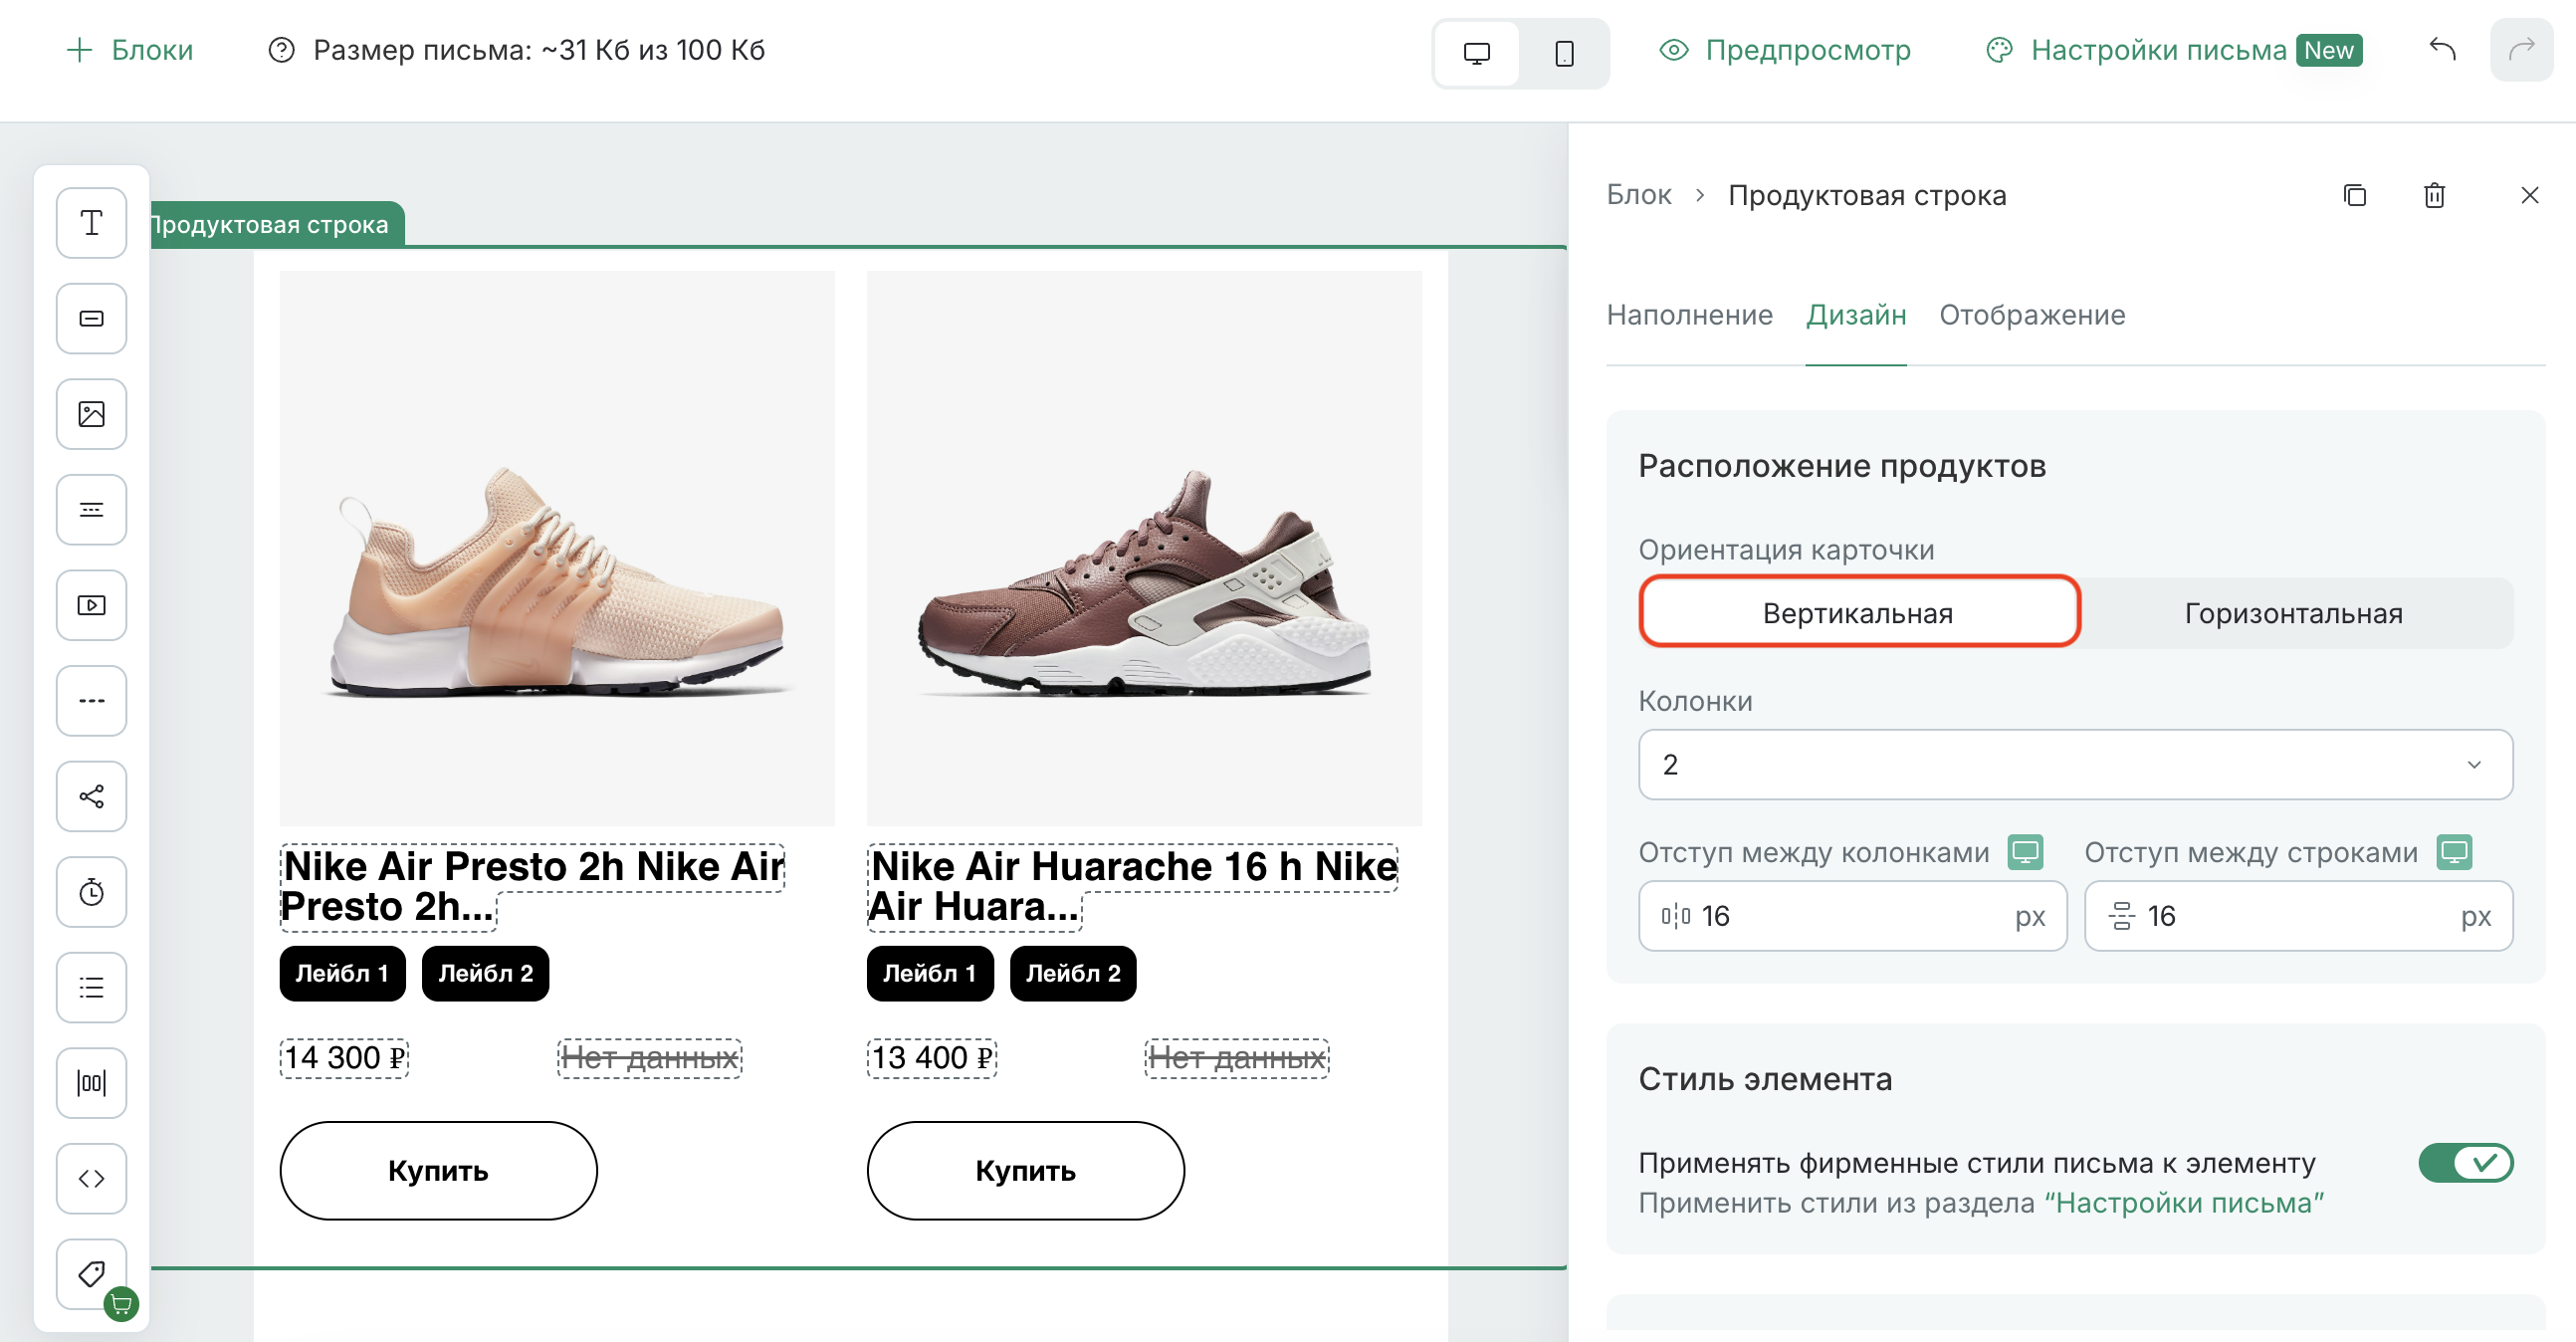The width and height of the screenshot is (2576, 1342).
Task: Open the Отображение tab
Action: click(x=2032, y=315)
